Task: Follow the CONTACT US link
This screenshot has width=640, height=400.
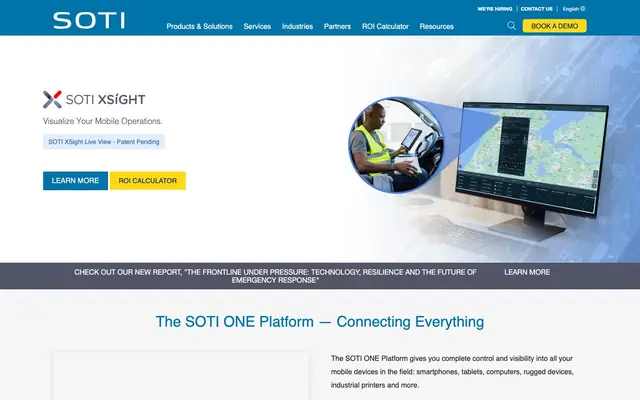Action: (x=536, y=9)
